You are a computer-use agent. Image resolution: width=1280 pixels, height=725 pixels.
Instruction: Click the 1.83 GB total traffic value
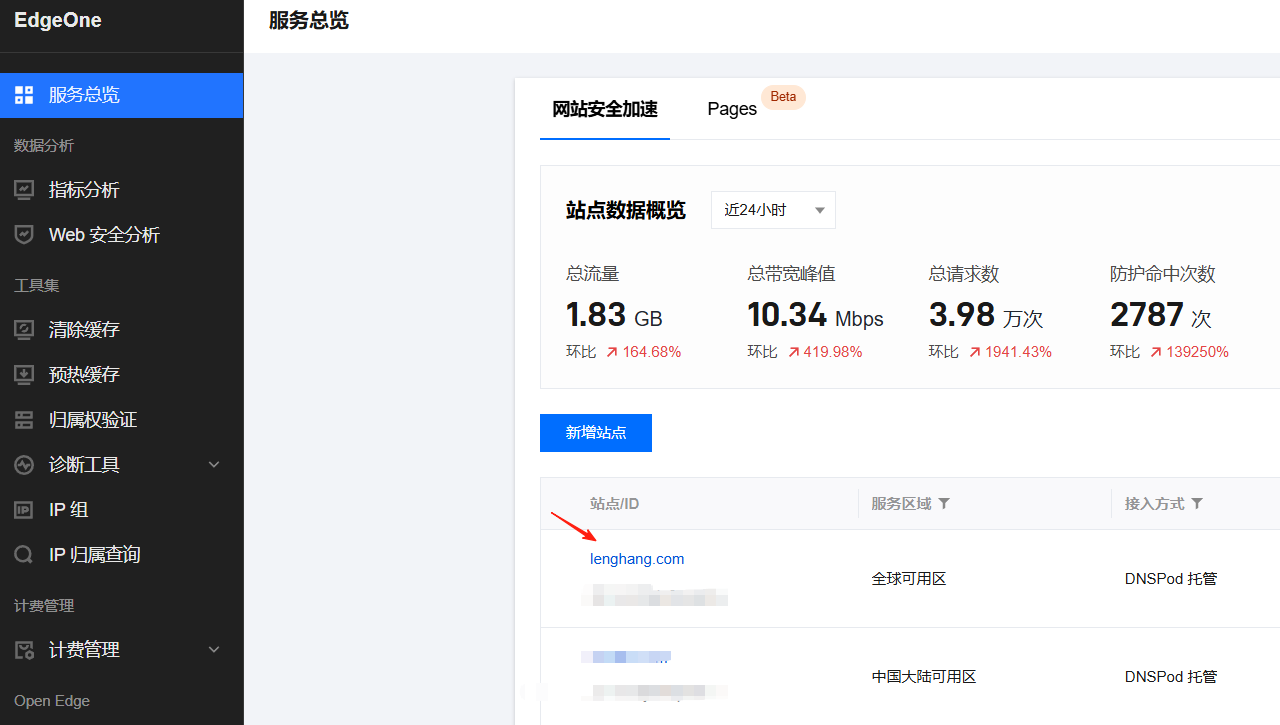(614, 315)
